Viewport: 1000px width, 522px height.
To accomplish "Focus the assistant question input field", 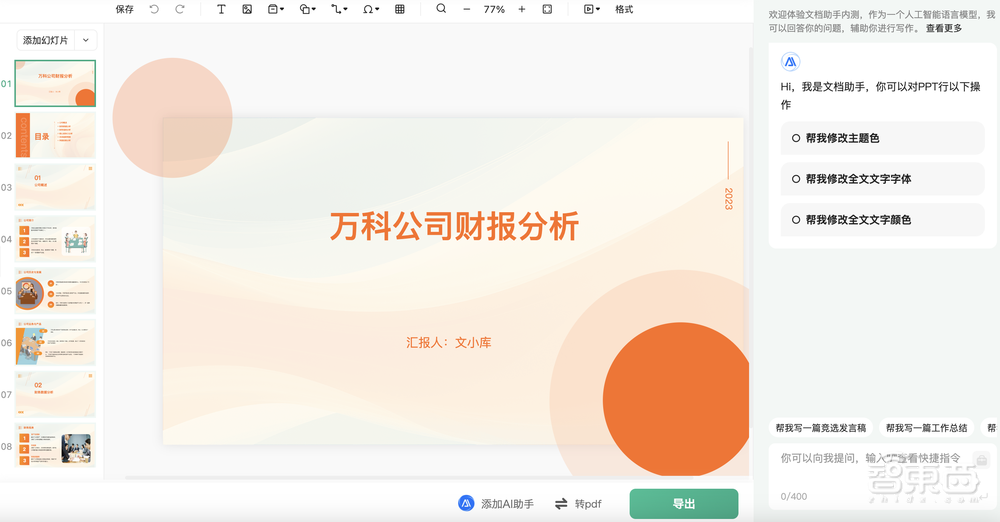I will pyautogui.click(x=883, y=476).
